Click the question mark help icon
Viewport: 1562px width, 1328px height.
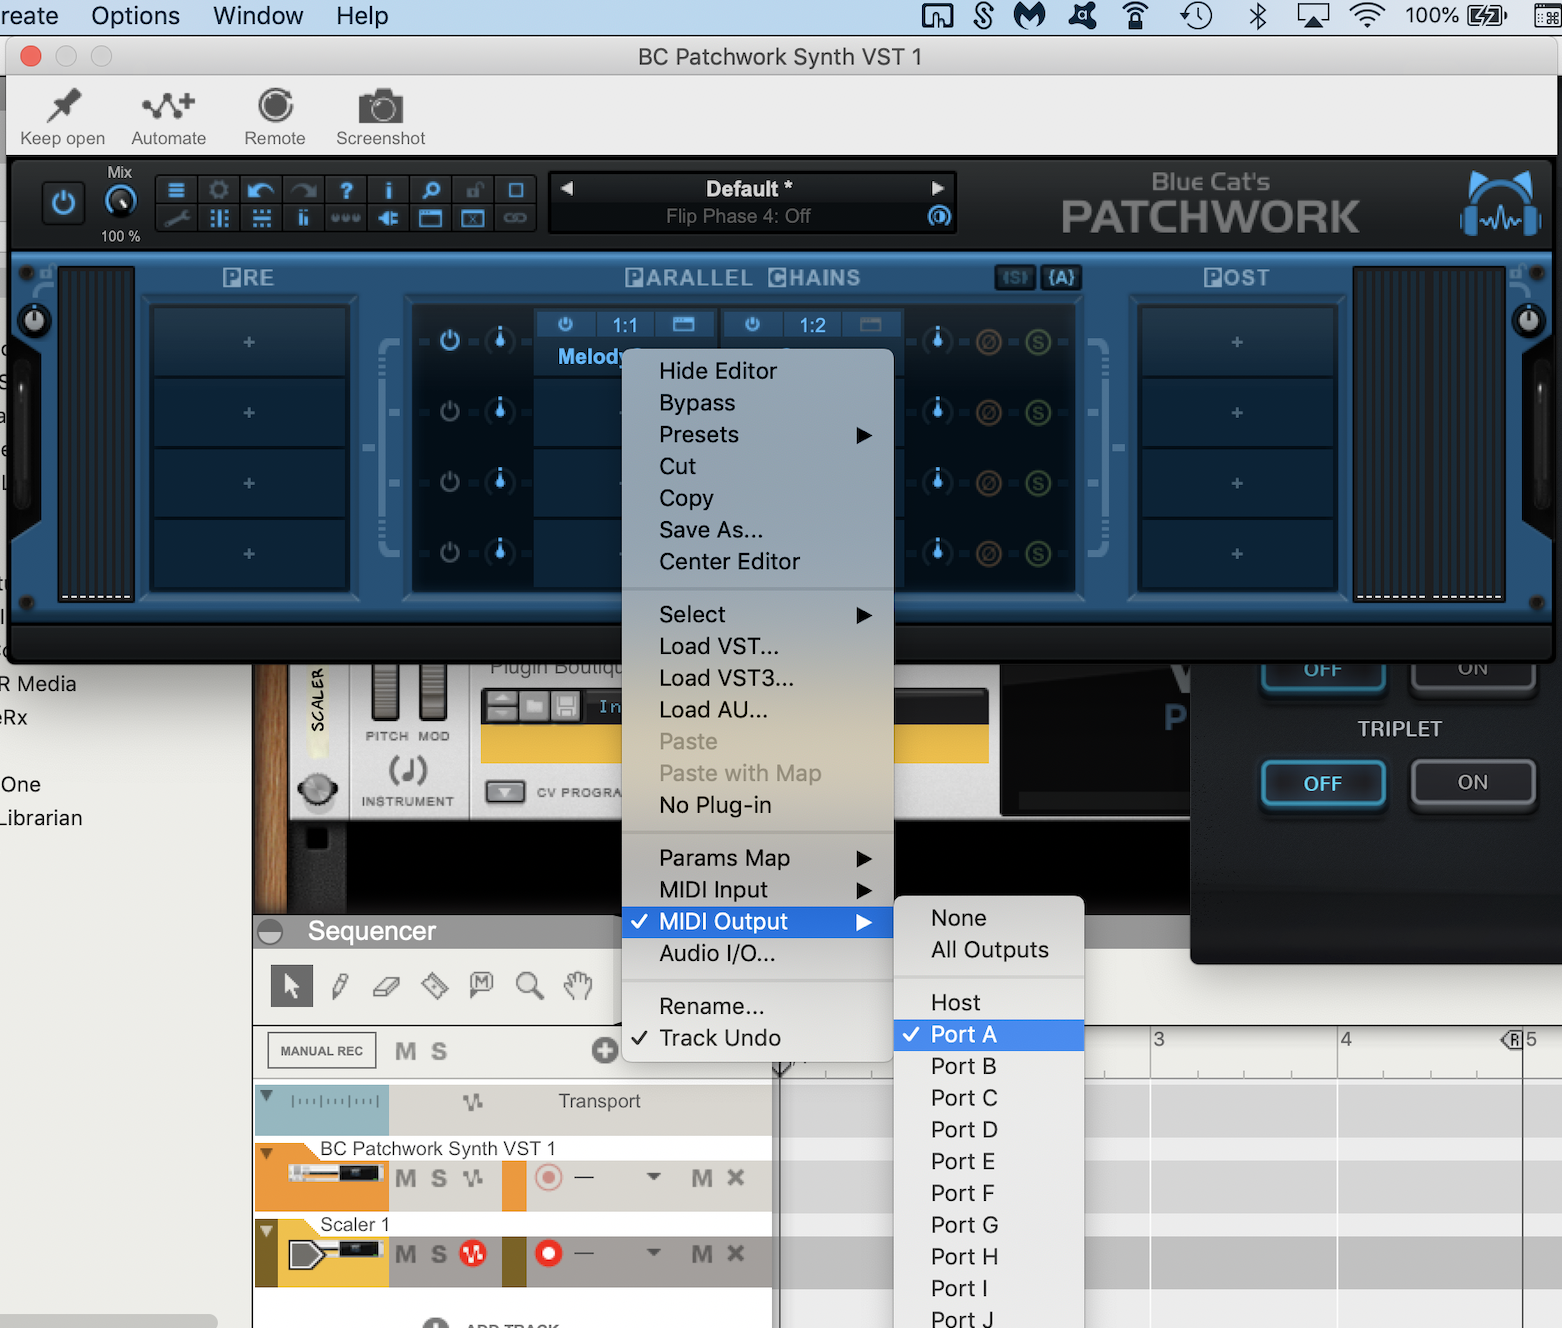pyautogui.click(x=346, y=190)
